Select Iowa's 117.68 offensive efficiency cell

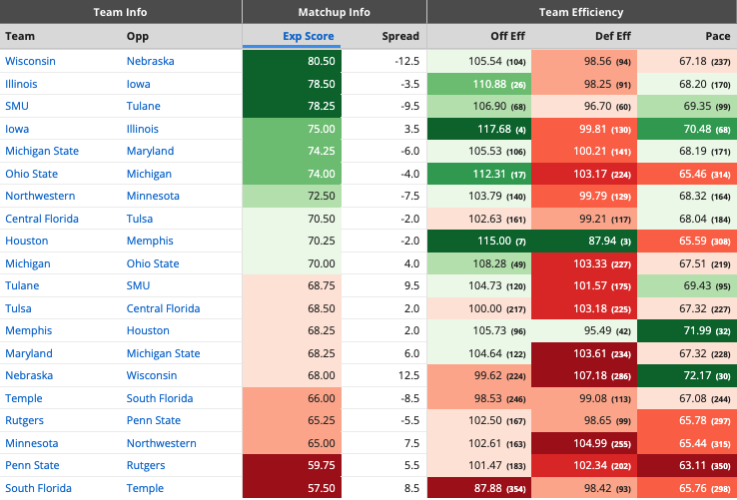point(479,129)
